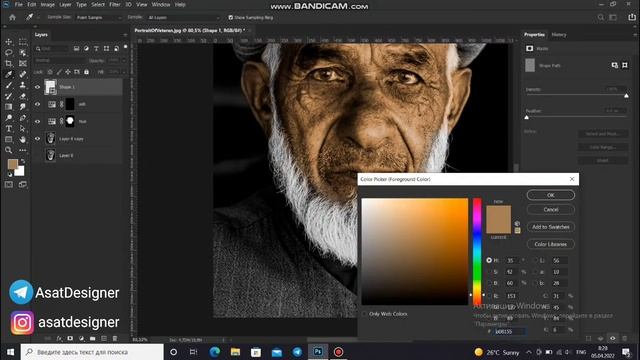This screenshot has width=640, height=360.
Task: Open the Edit Toolbar three-dots button
Action: [23, 150]
